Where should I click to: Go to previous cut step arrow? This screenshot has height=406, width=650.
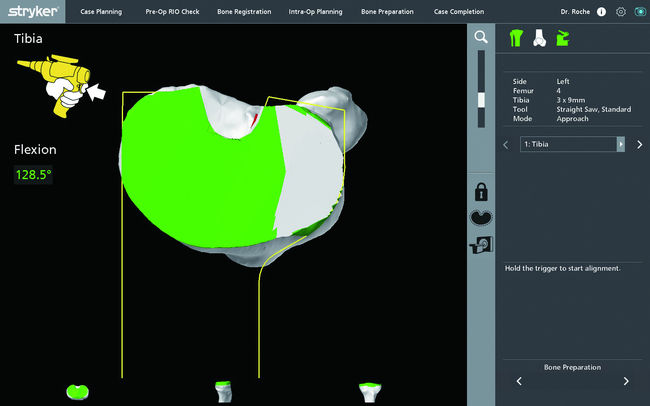coord(506,145)
